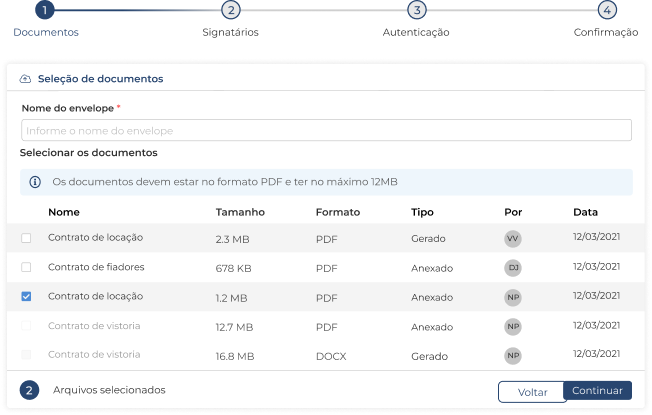Click the Nome column header
The height and width of the screenshot is (415, 652).
pos(64,212)
